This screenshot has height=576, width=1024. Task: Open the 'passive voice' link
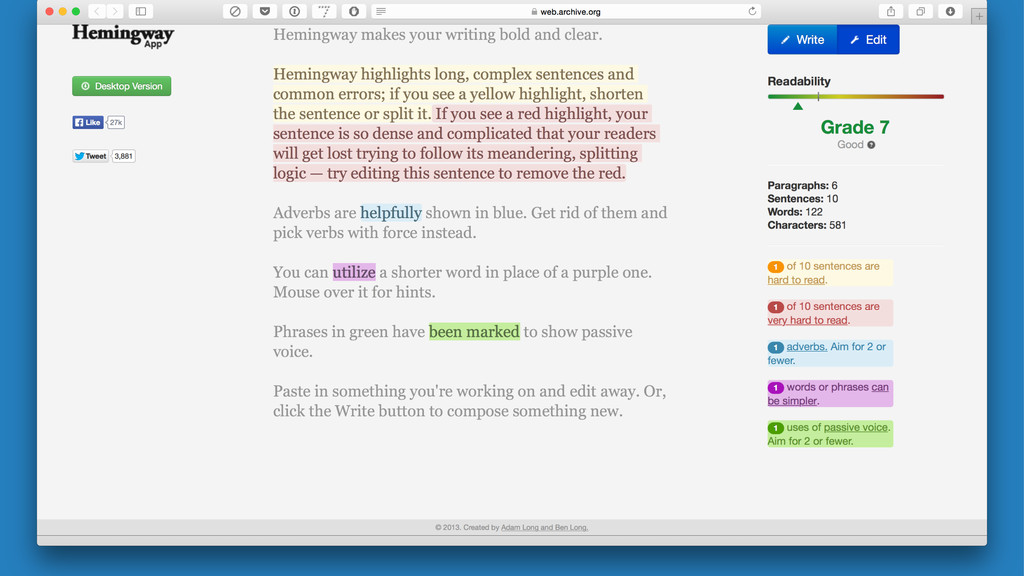tap(856, 427)
